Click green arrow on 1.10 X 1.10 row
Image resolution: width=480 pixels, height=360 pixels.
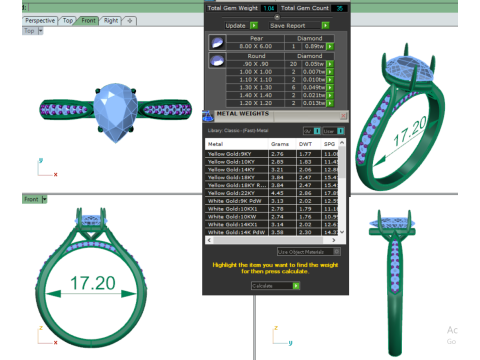[330, 80]
